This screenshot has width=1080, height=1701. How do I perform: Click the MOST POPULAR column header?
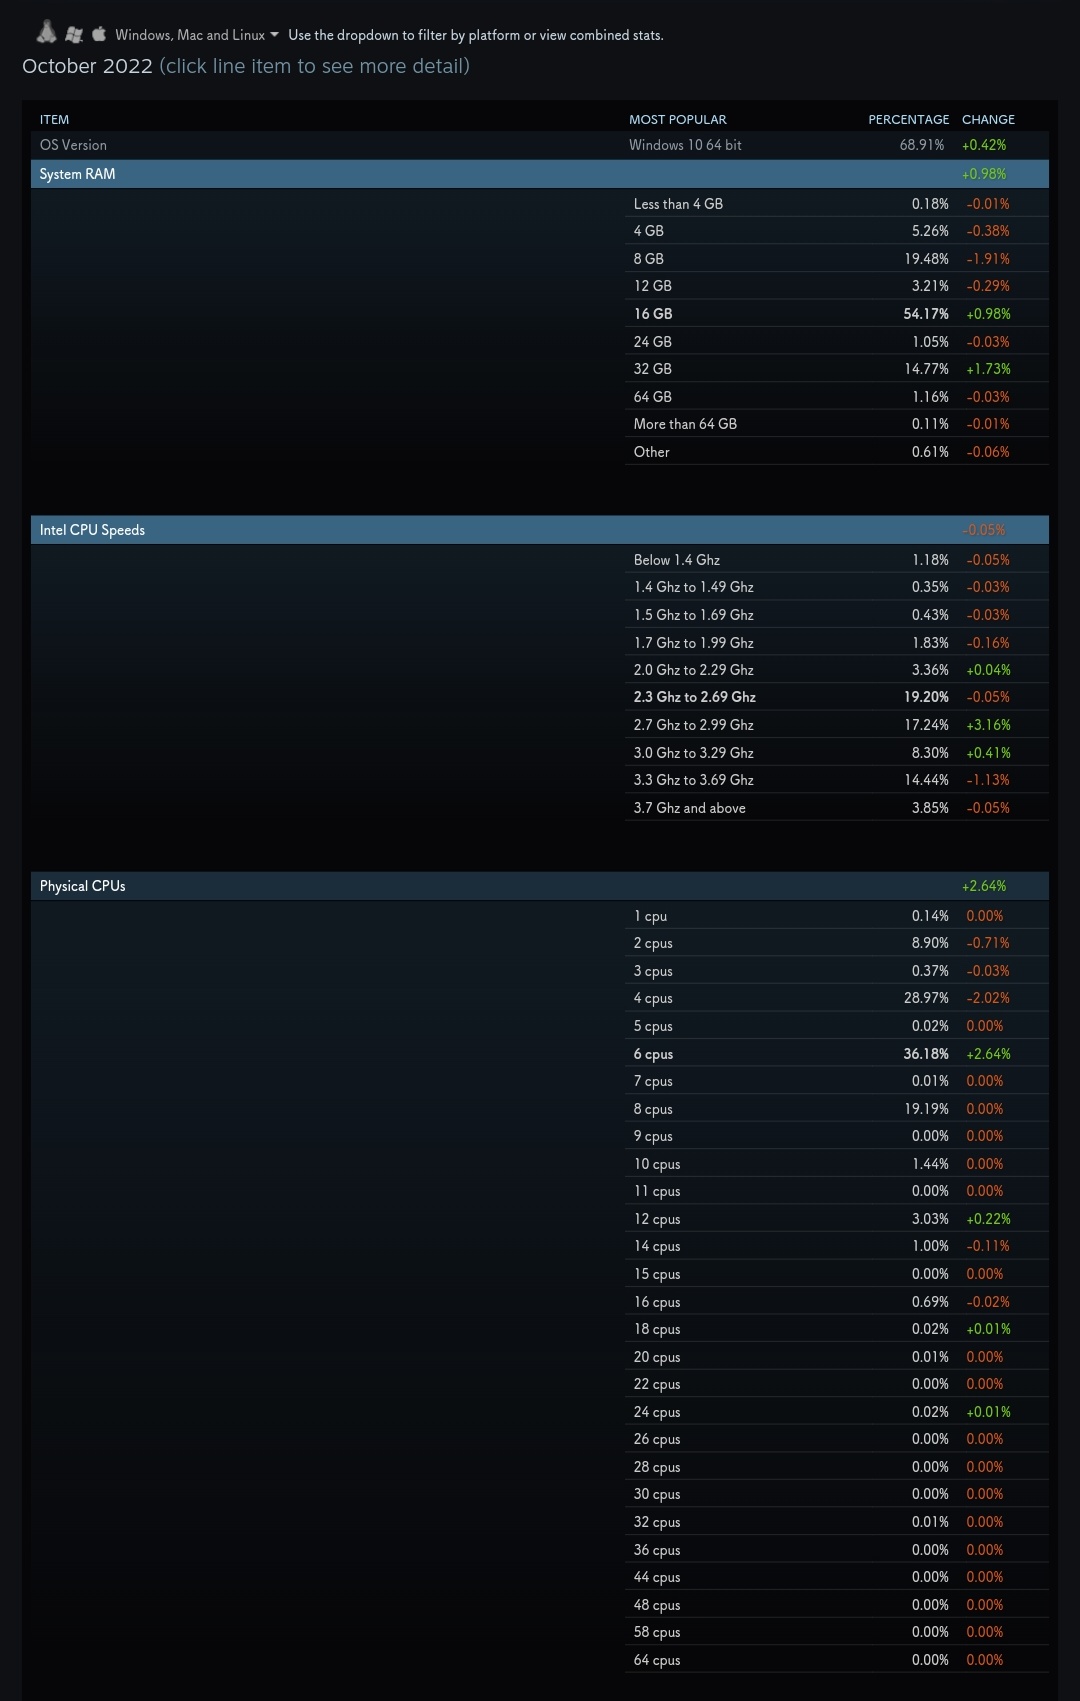(678, 119)
